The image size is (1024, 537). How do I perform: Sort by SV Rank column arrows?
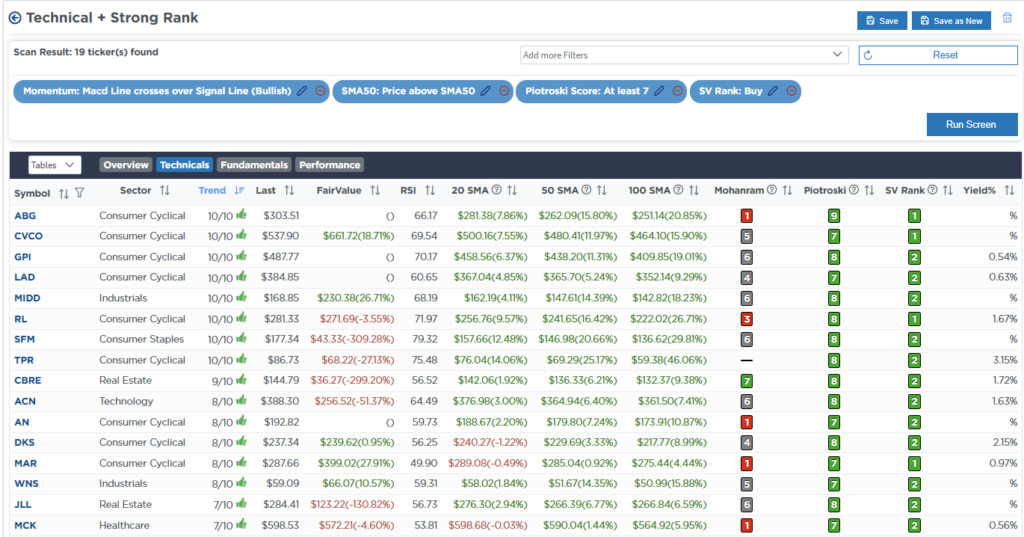948,190
